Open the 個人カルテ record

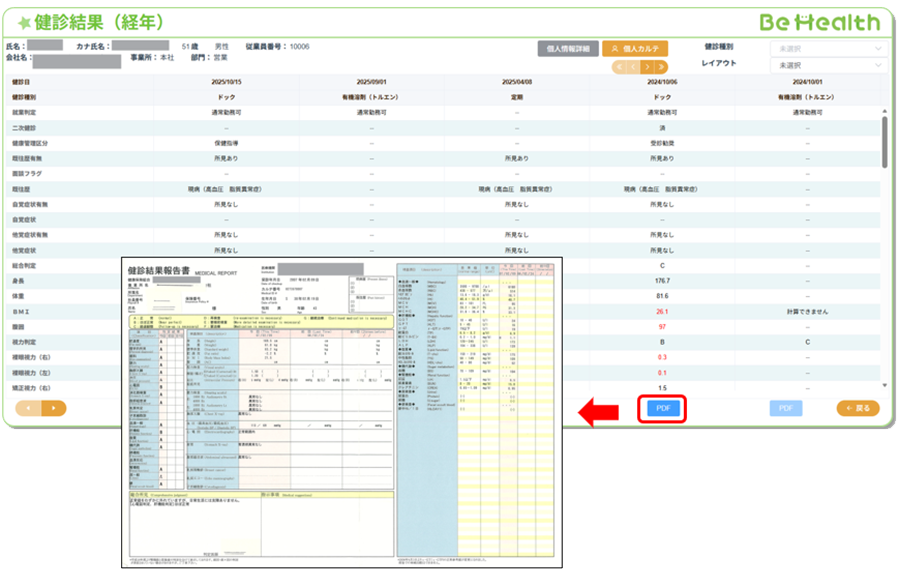click(635, 48)
